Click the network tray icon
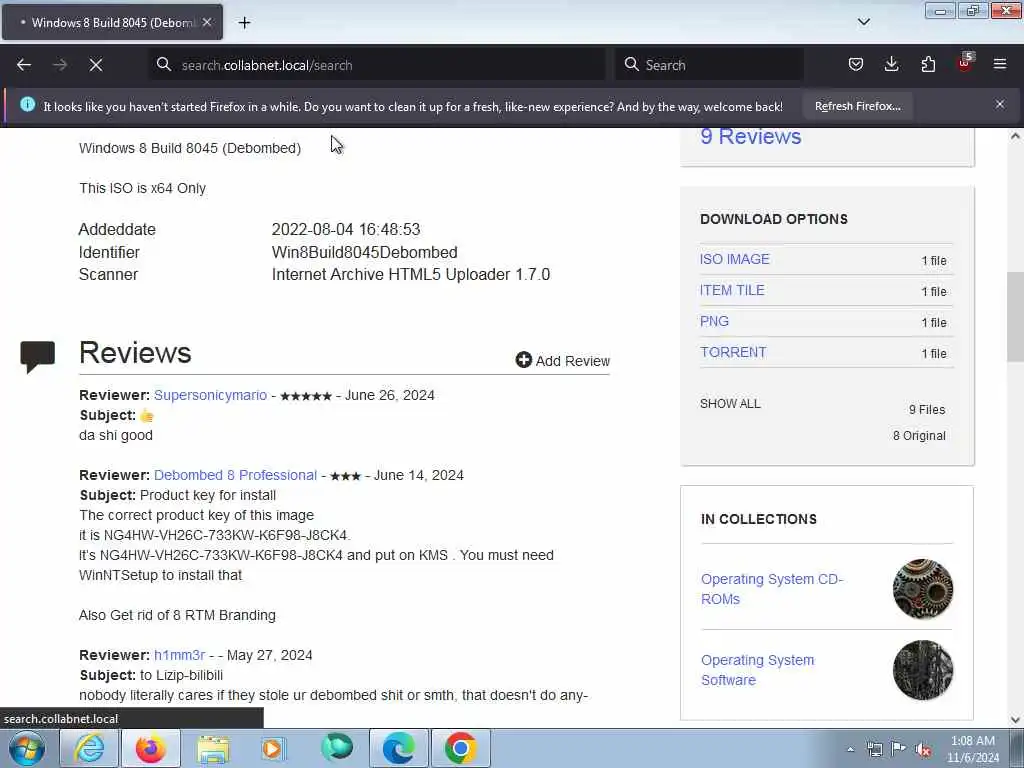1024x768 pixels. pyautogui.click(x=874, y=749)
